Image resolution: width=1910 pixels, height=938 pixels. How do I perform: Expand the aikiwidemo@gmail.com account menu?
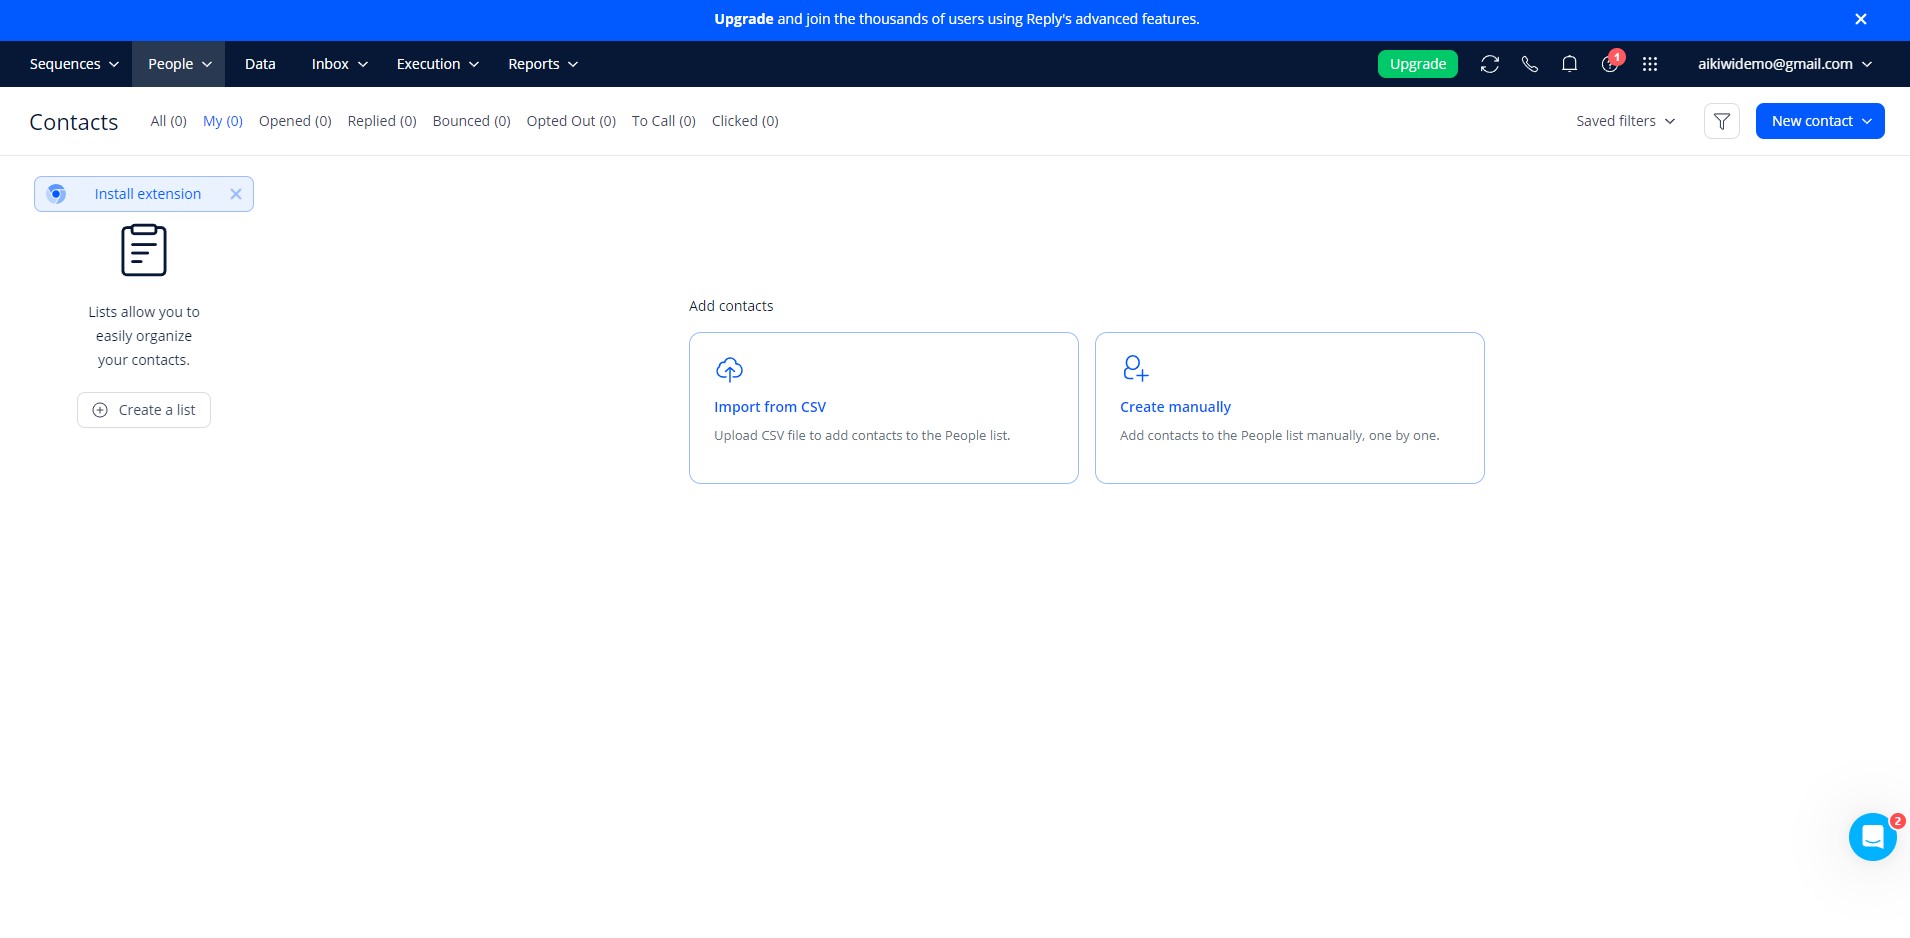(x=1784, y=64)
